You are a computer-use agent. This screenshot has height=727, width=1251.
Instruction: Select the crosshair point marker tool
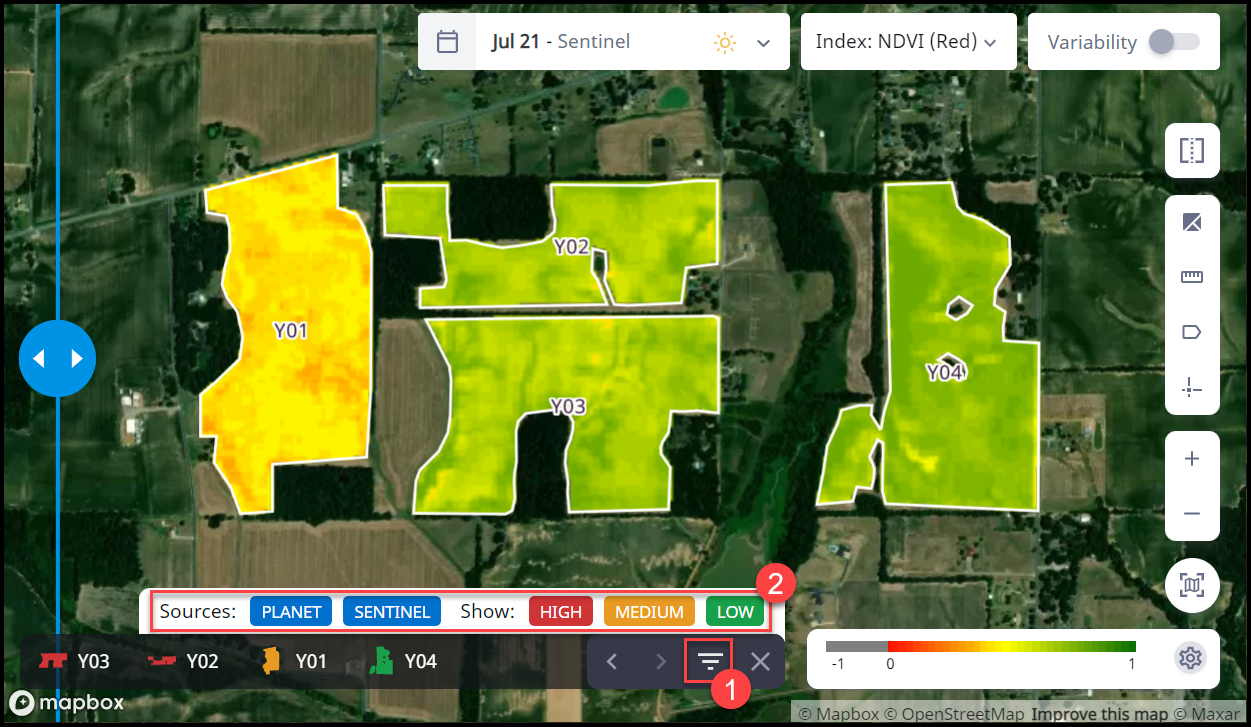point(1192,388)
